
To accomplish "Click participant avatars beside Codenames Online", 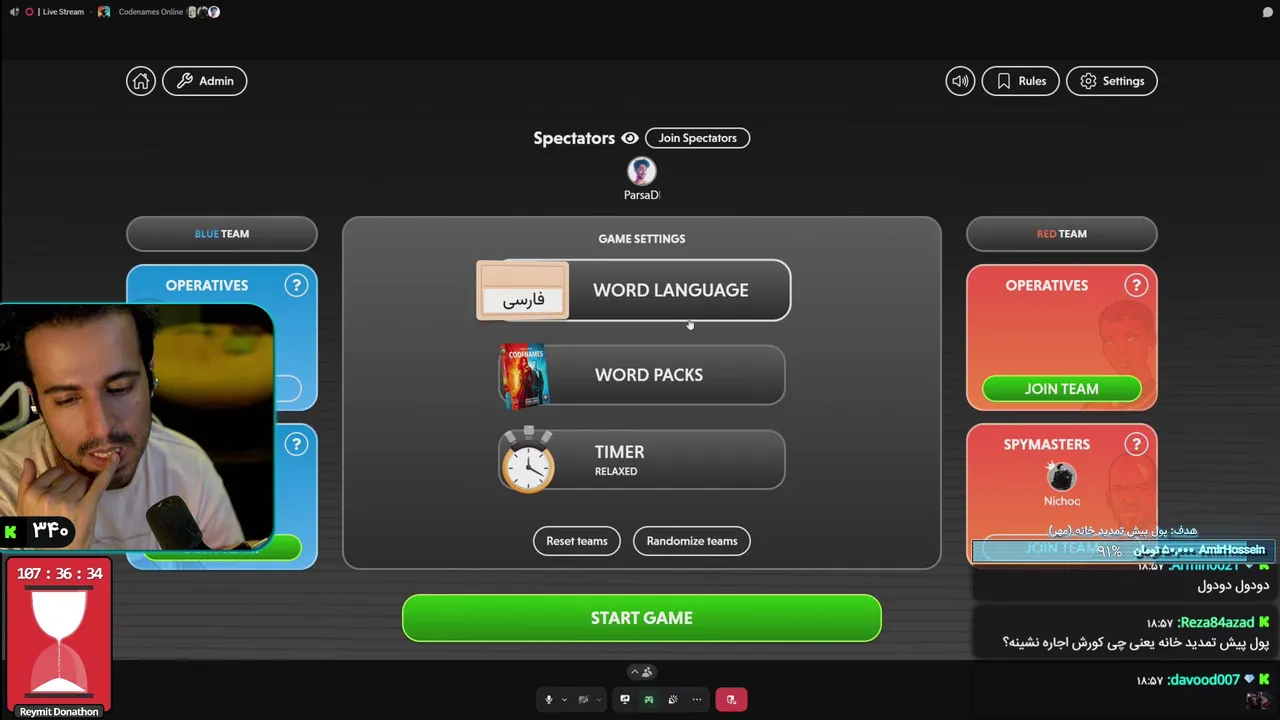I will [x=204, y=12].
